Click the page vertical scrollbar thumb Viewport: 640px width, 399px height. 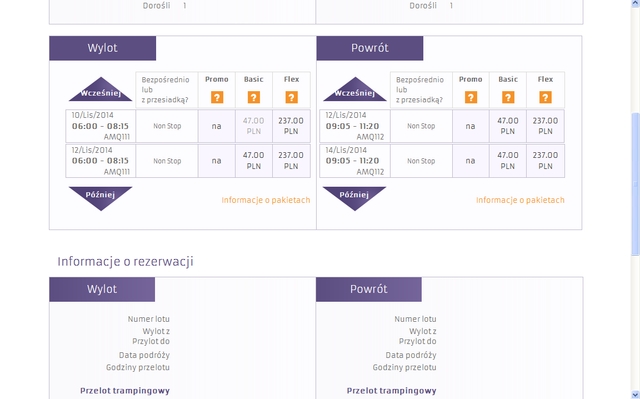point(635,184)
